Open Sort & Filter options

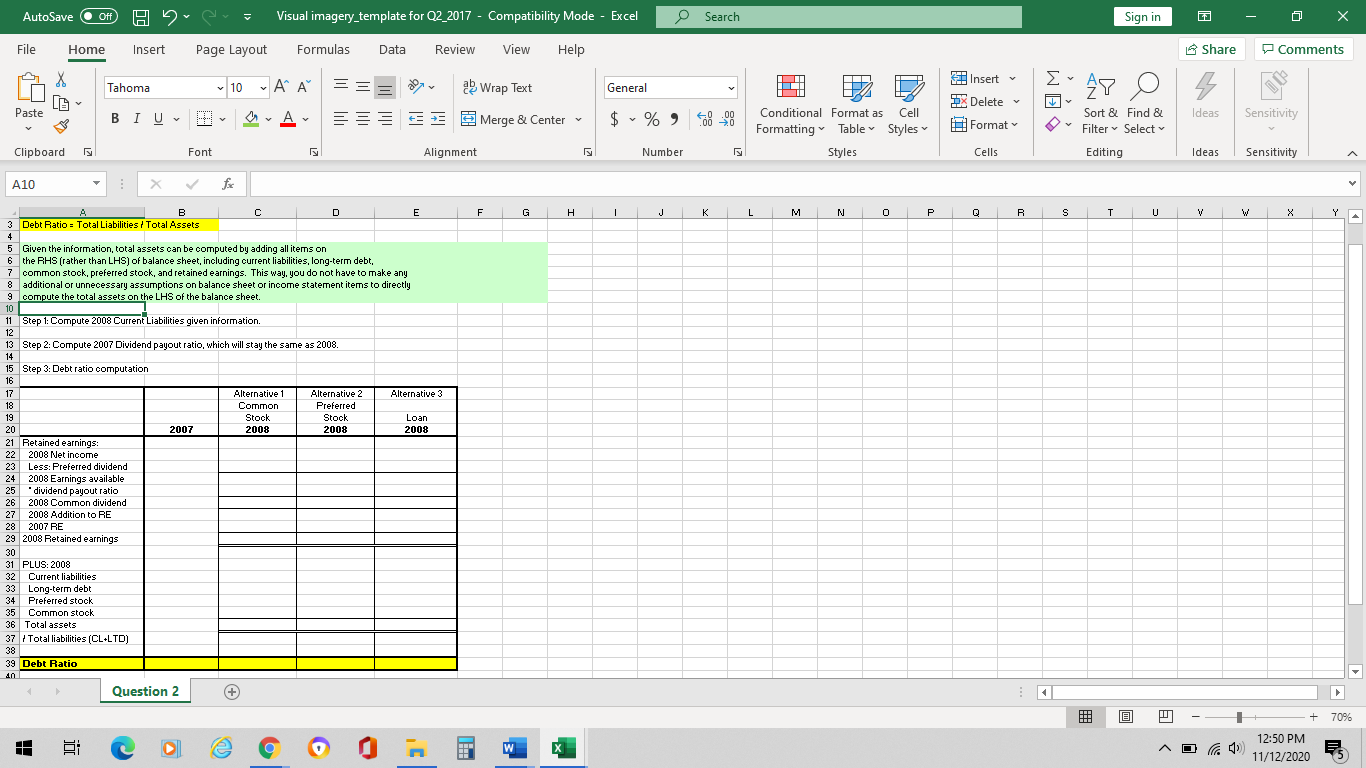click(x=1099, y=104)
